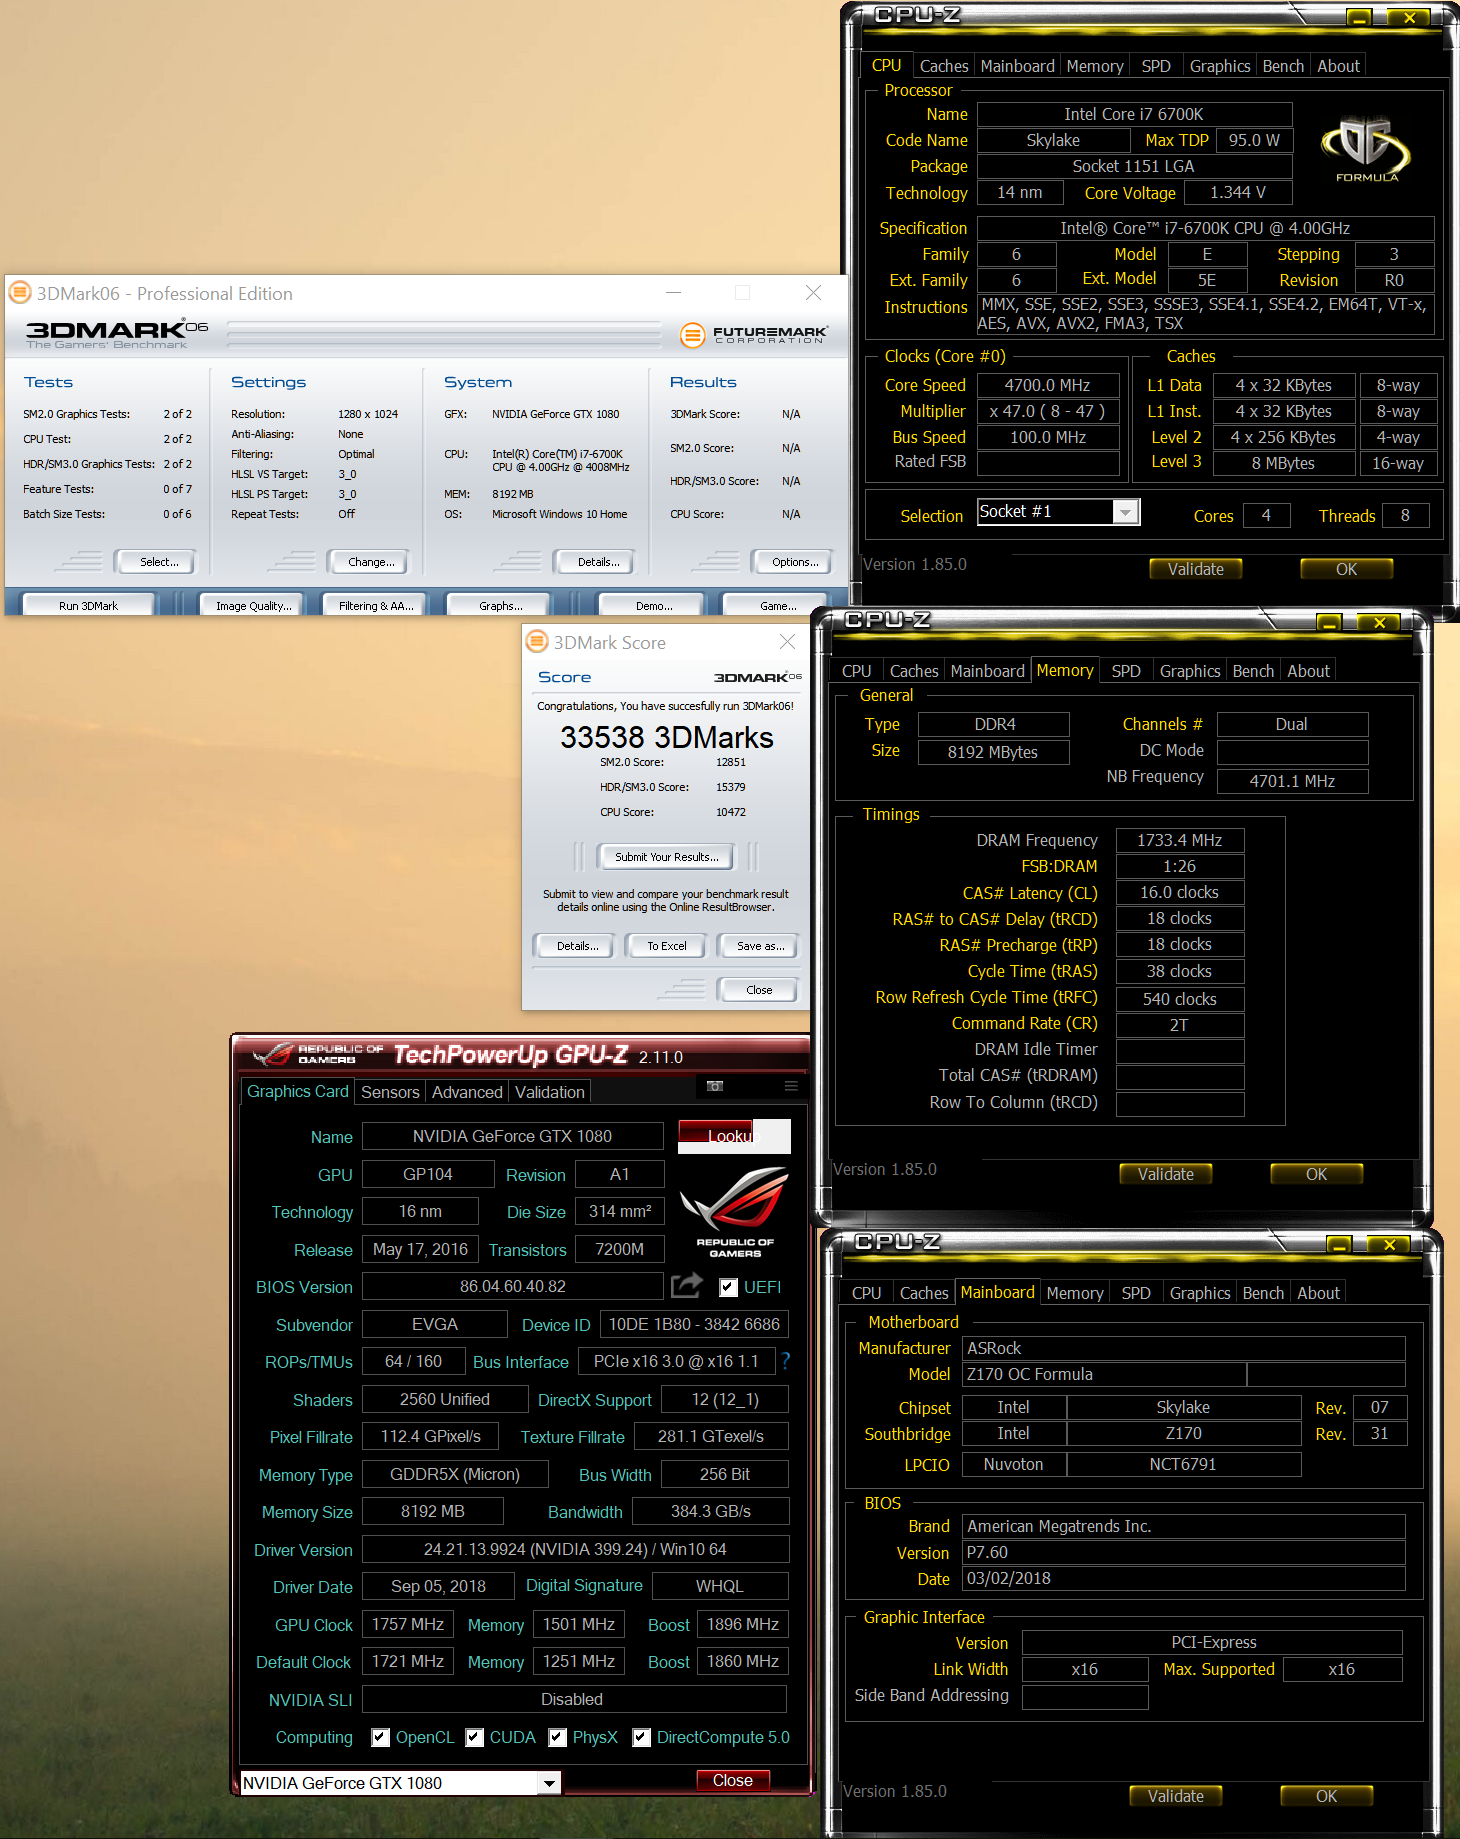
Task: Click the DRAM Frequency 1733.4 MHz value
Action: [x=1179, y=840]
